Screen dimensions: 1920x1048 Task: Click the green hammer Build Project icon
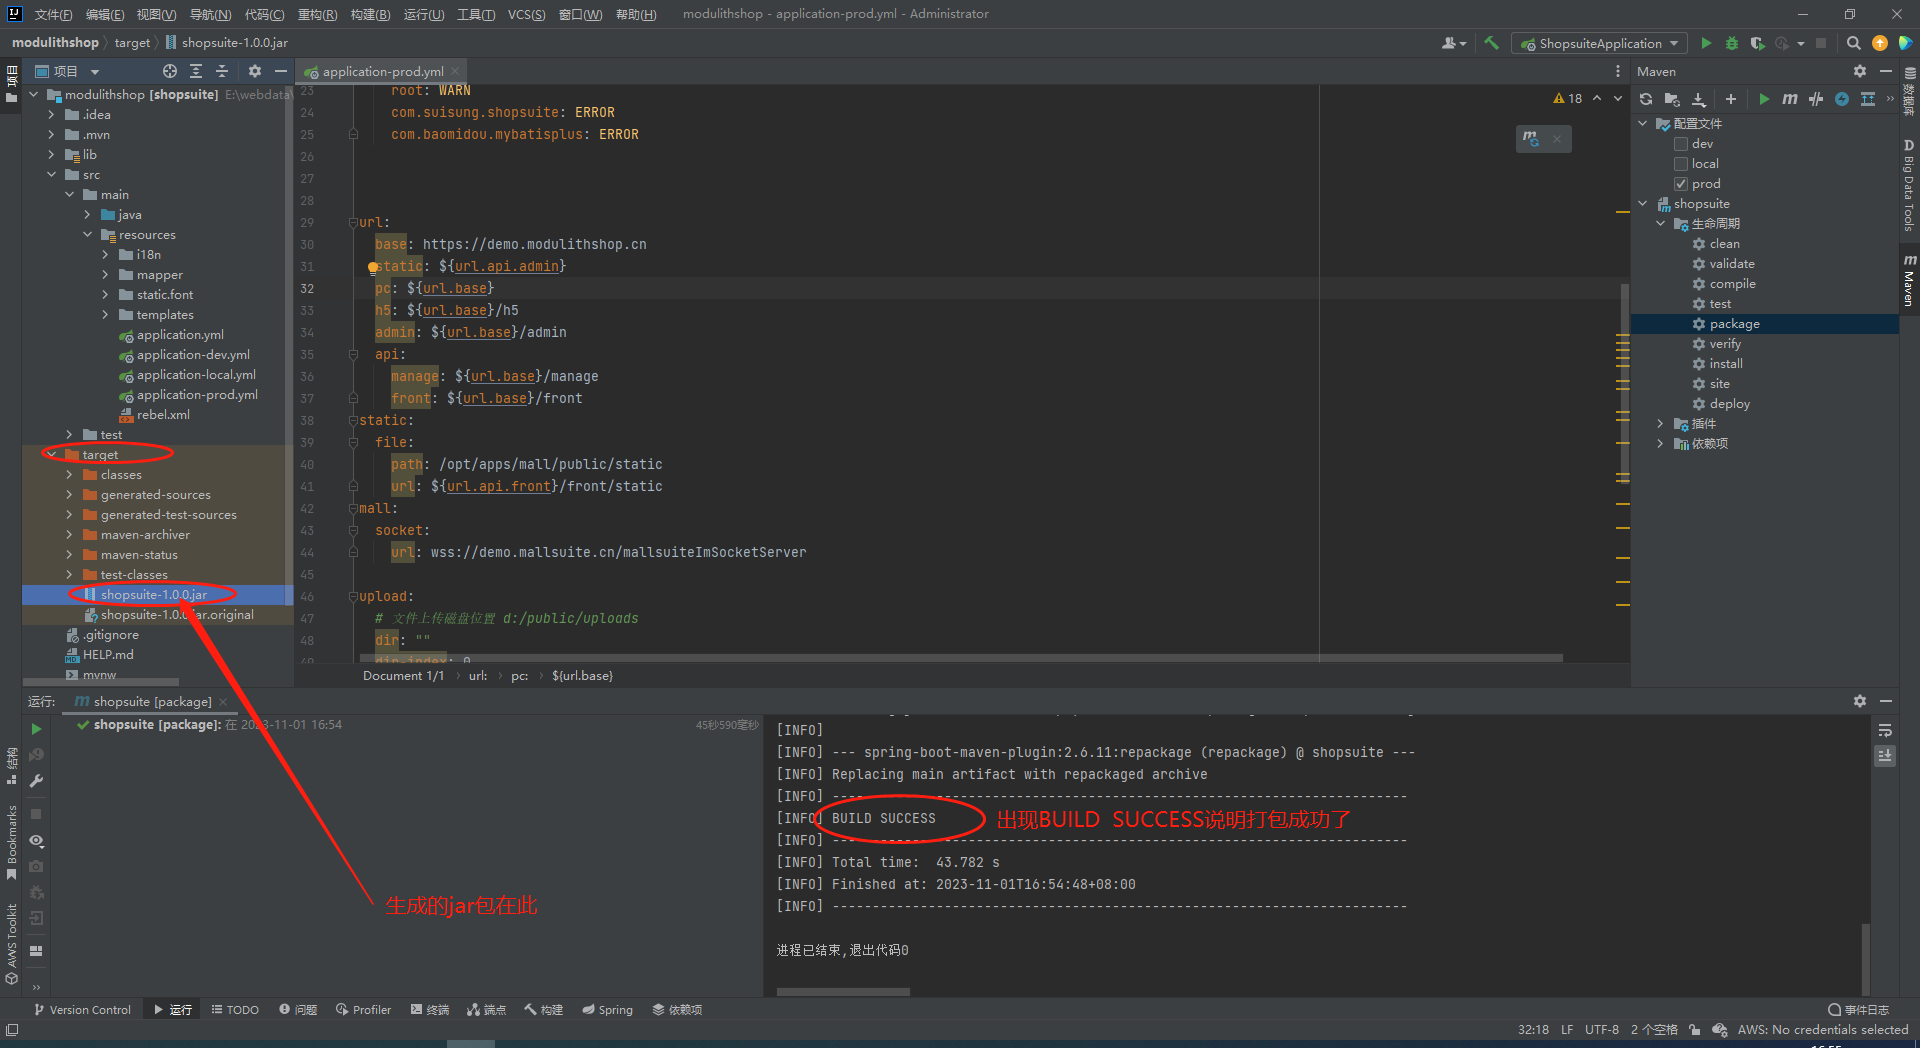point(1491,43)
